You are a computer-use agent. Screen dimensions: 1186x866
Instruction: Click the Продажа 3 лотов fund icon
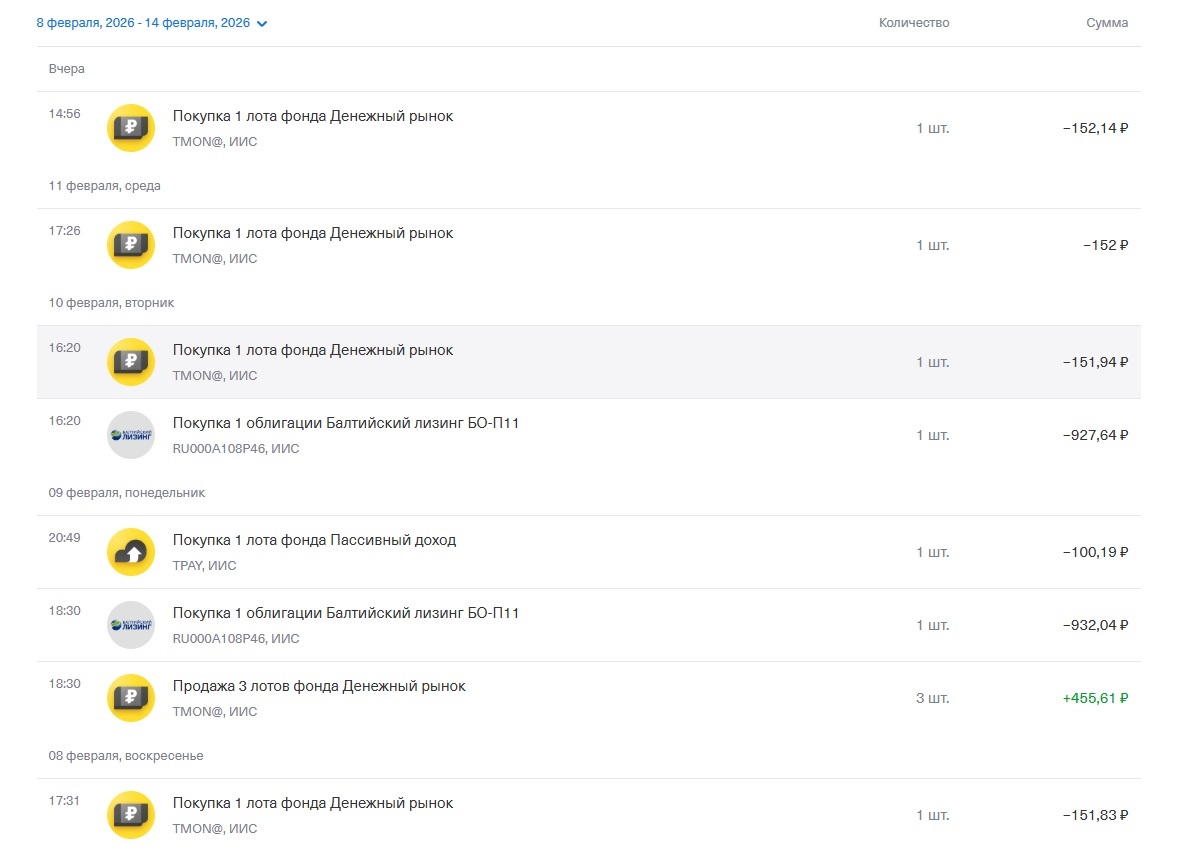click(x=131, y=698)
